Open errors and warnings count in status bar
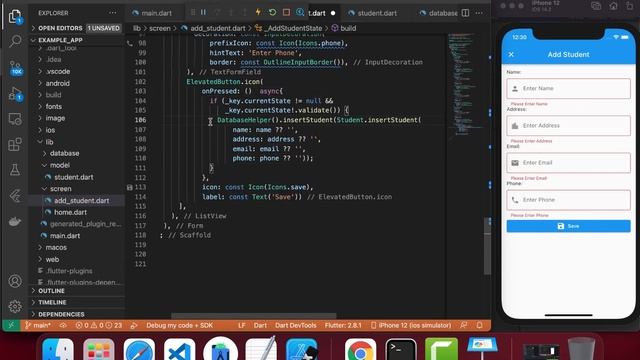640x360 pixels. pos(98,325)
